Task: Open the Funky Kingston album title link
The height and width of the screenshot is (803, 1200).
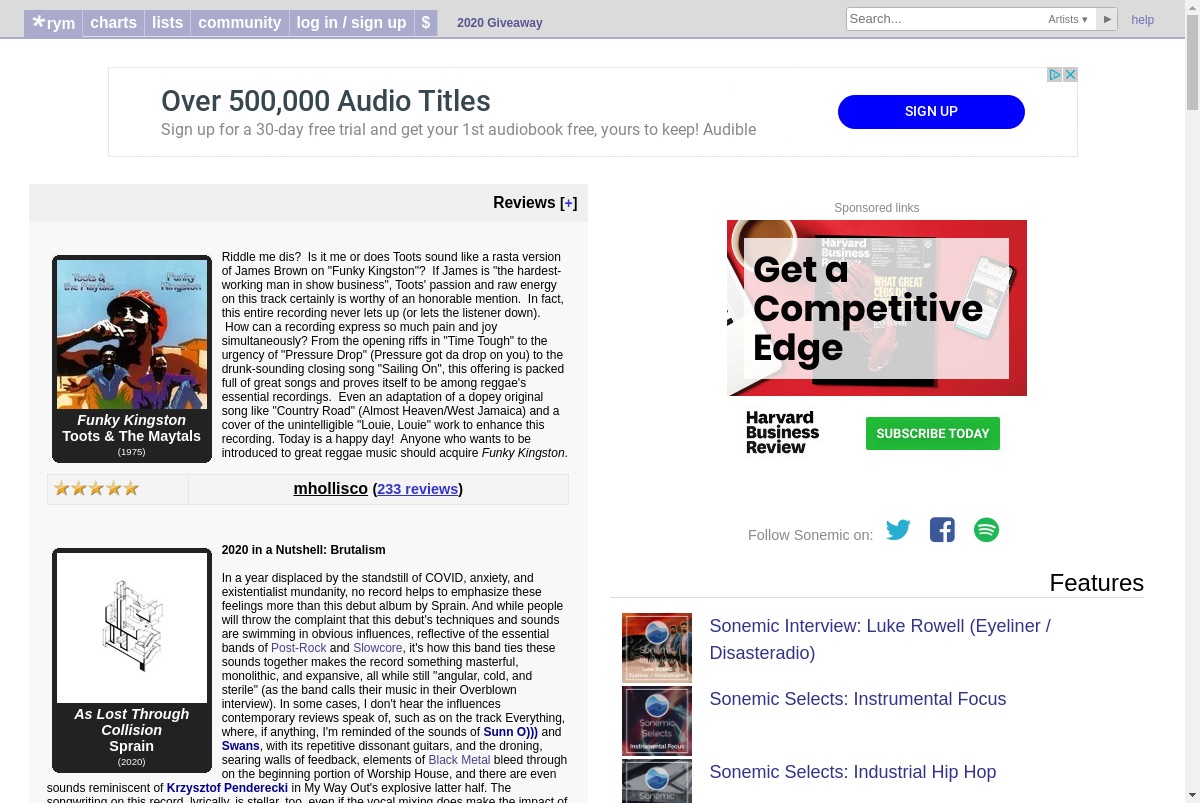Action: coord(132,420)
